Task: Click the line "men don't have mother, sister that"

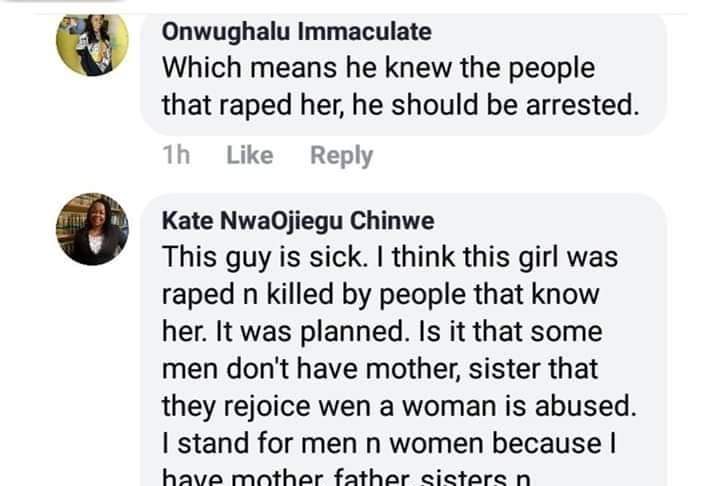Action: coord(380,368)
